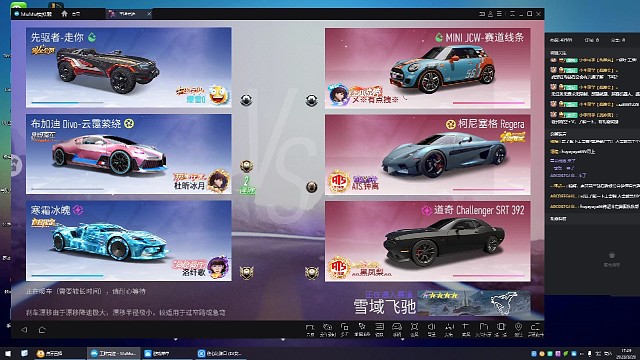Close the game tab with its X
640x360 pixels.
point(149,14)
